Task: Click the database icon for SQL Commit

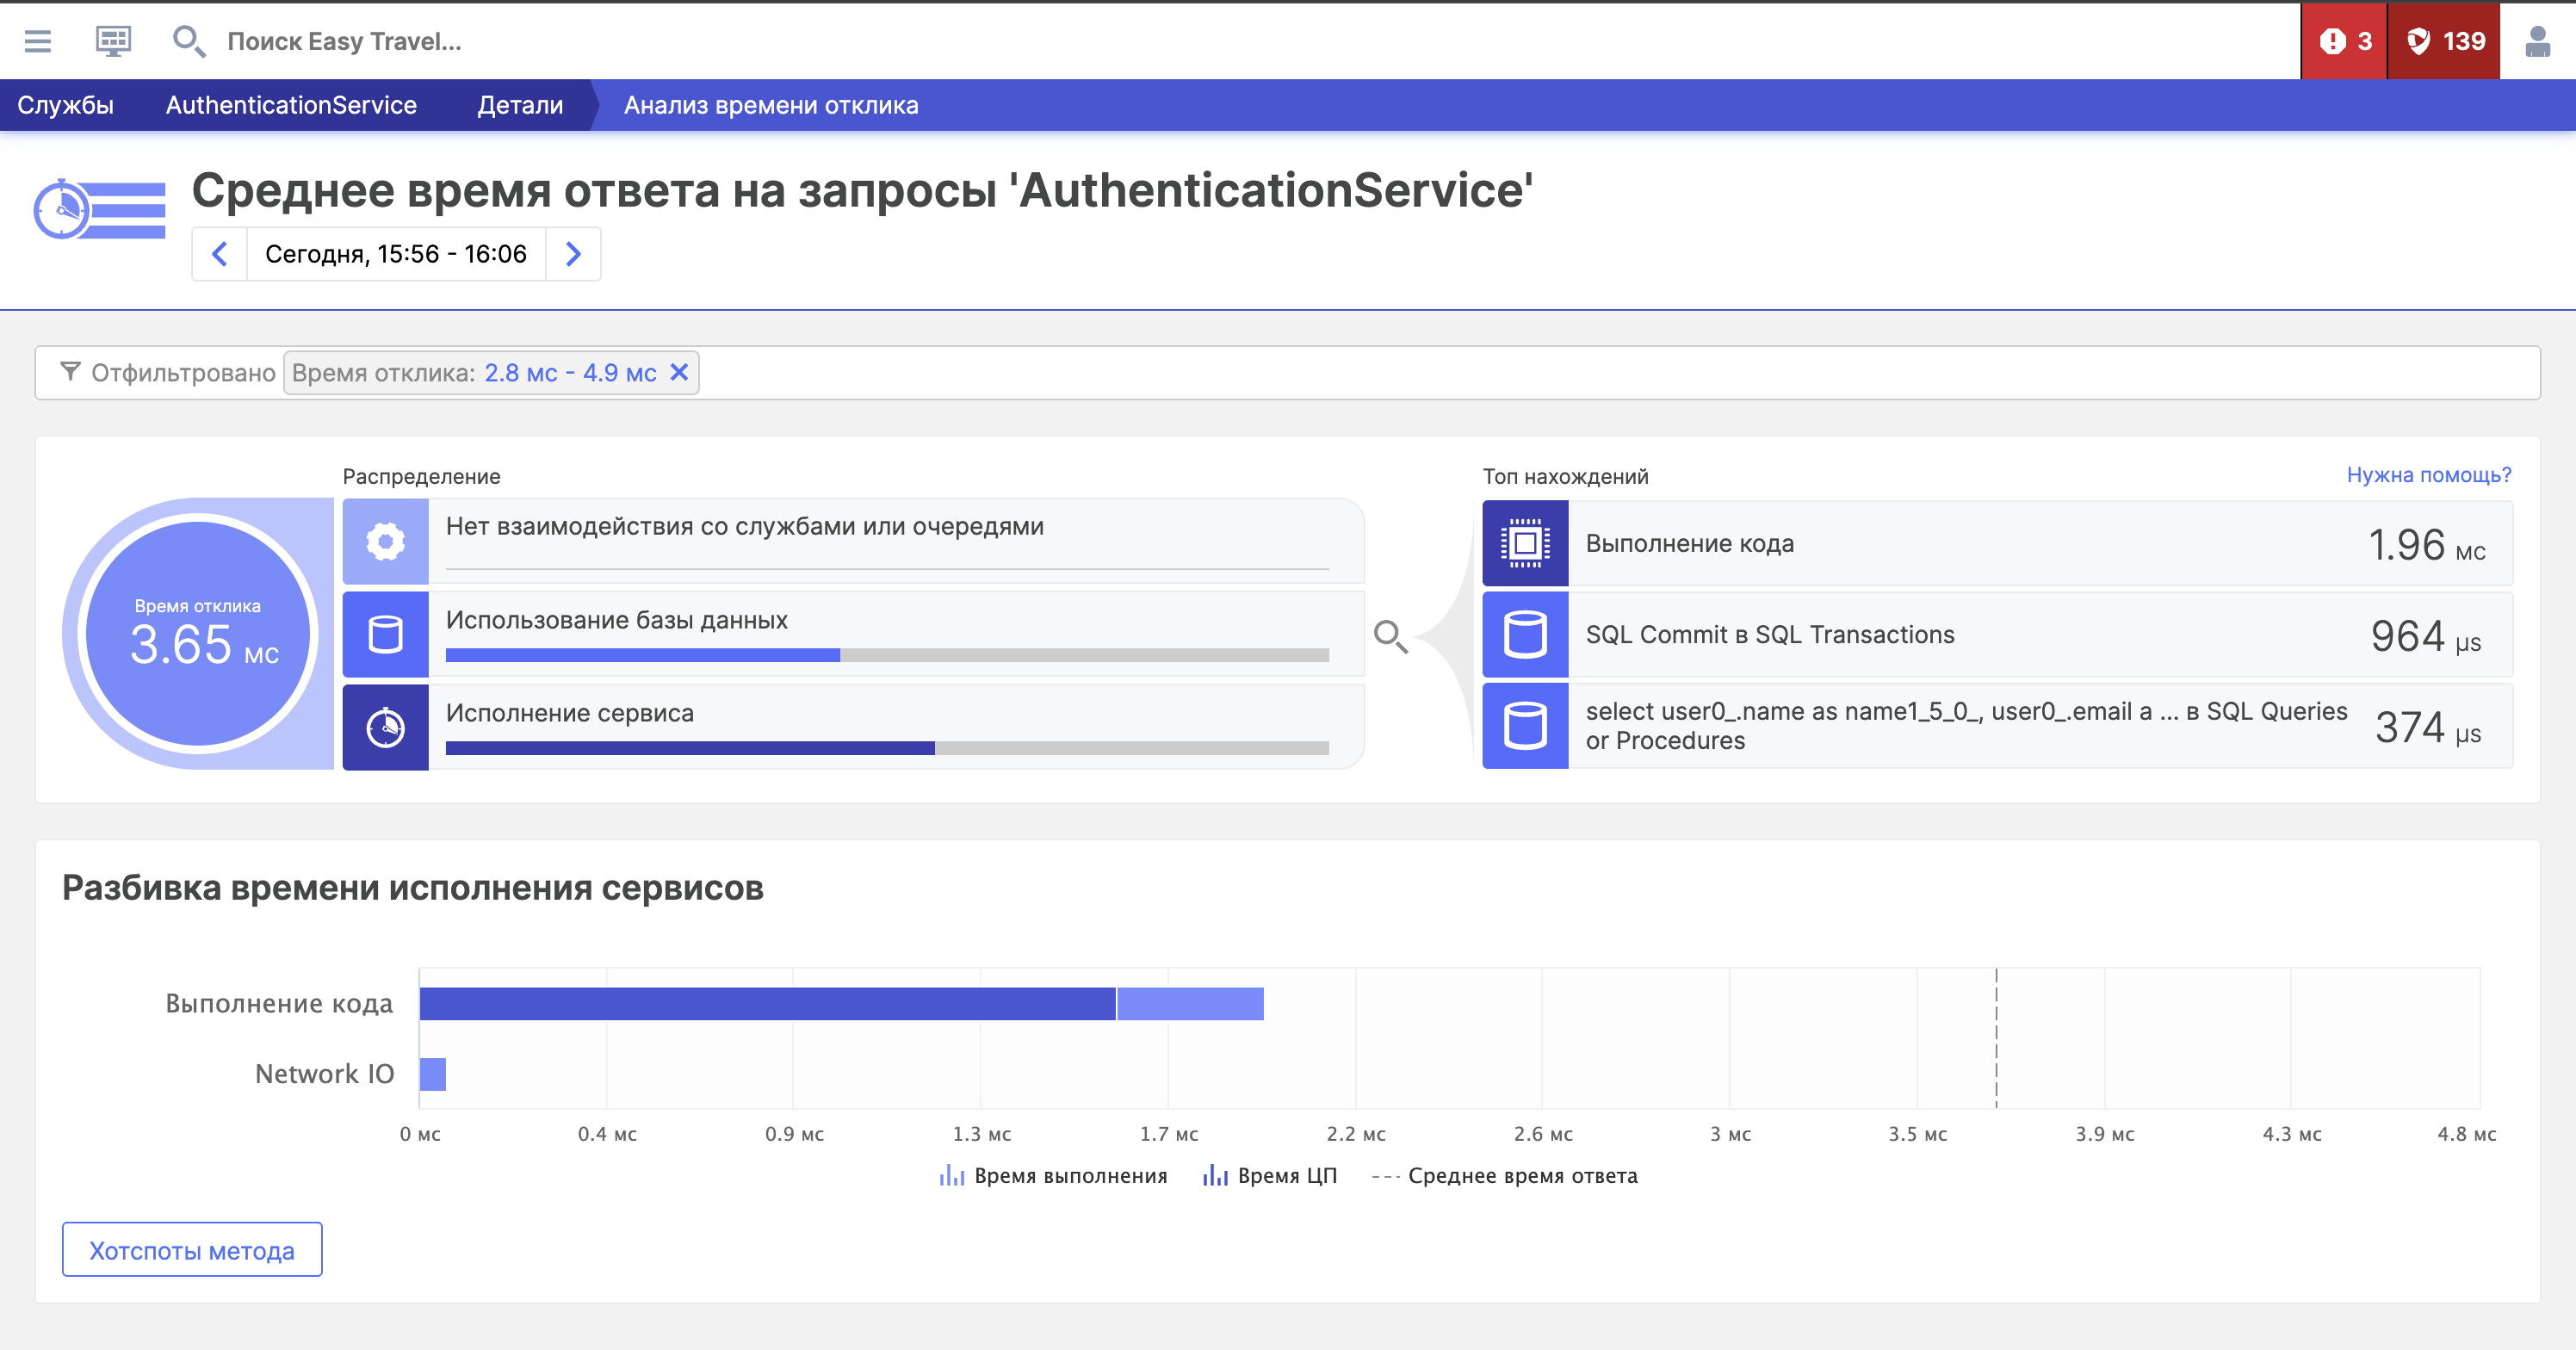Action: point(1525,635)
